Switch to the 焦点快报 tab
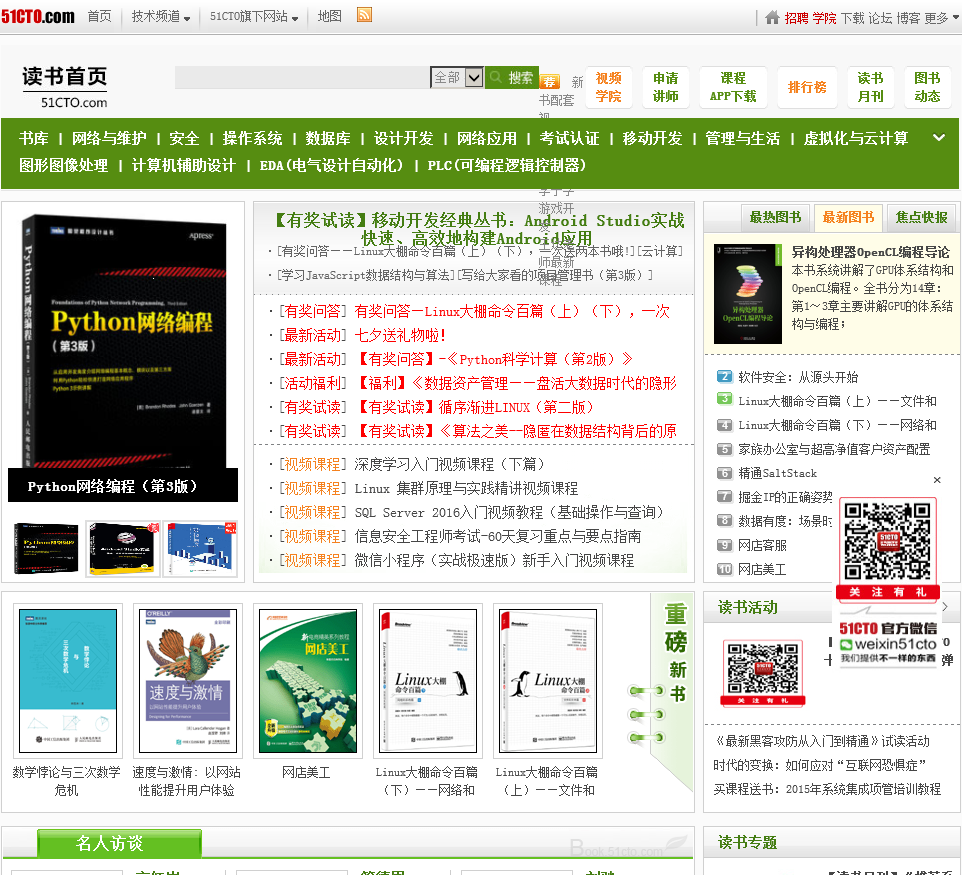962x875 pixels. (x=921, y=217)
